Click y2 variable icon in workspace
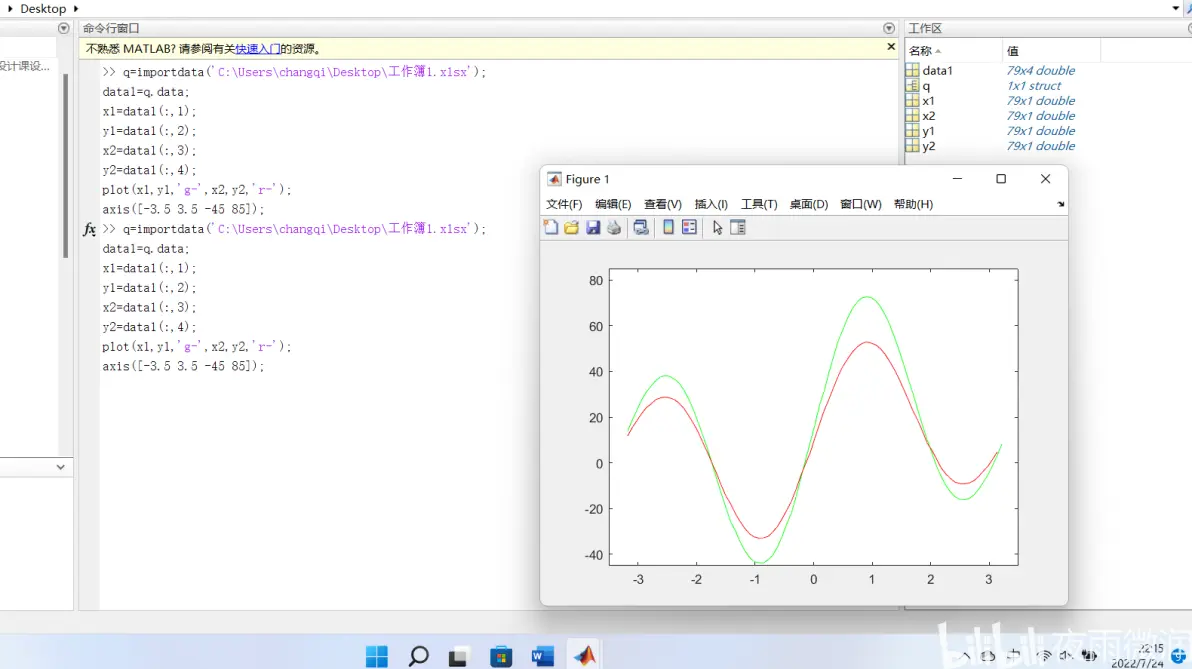This screenshot has width=1192, height=669. tap(912, 145)
